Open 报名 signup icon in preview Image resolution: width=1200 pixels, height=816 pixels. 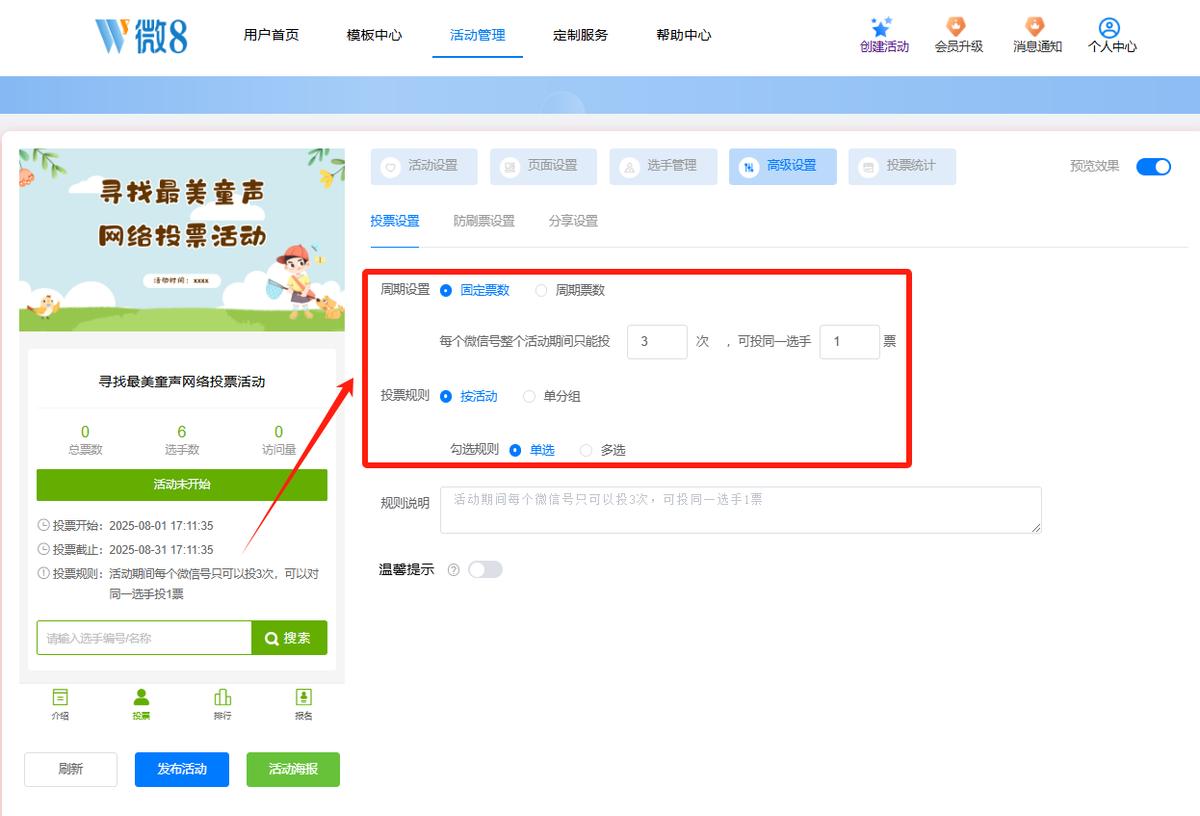coord(304,697)
